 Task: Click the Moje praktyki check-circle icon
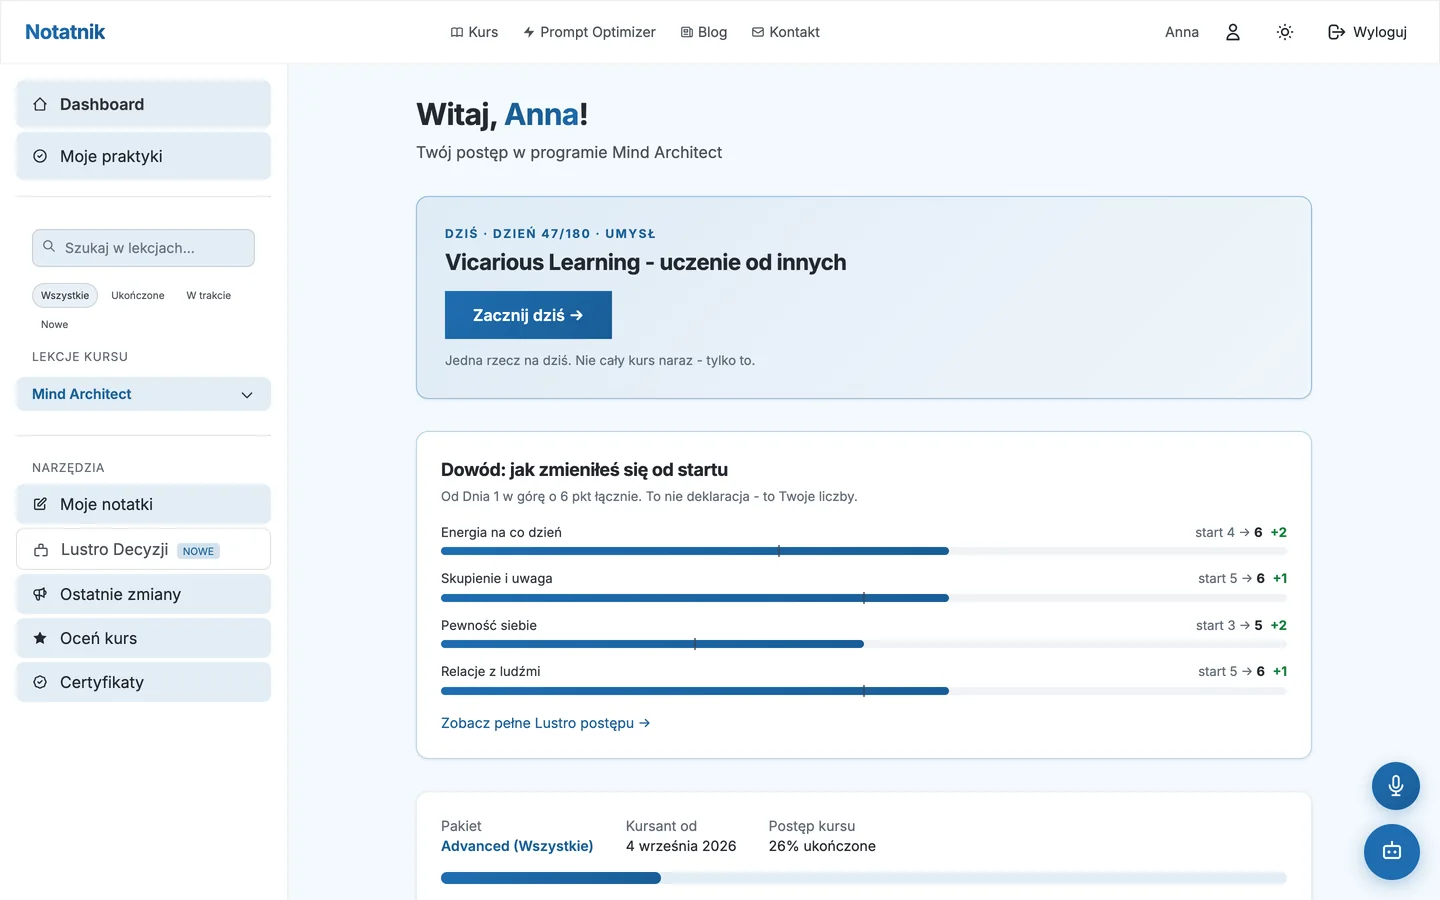pyautogui.click(x=40, y=156)
